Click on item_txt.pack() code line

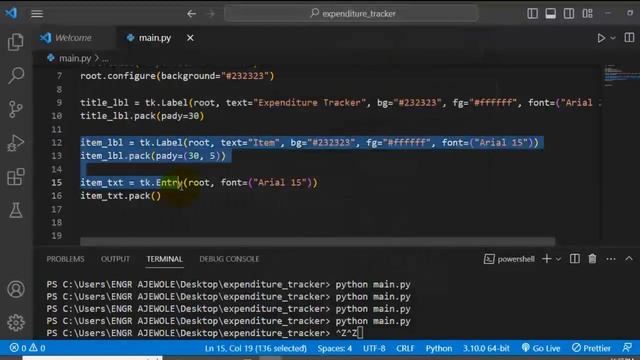point(120,196)
